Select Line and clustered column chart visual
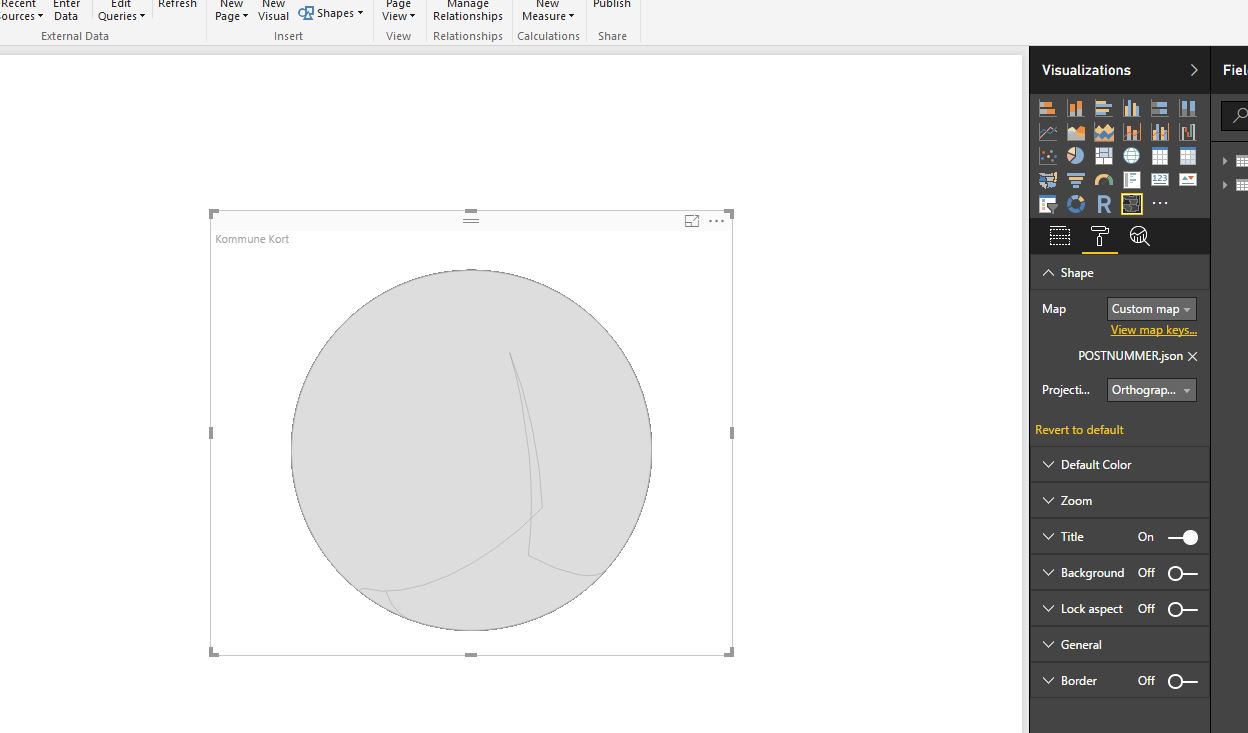 pos(1159,132)
